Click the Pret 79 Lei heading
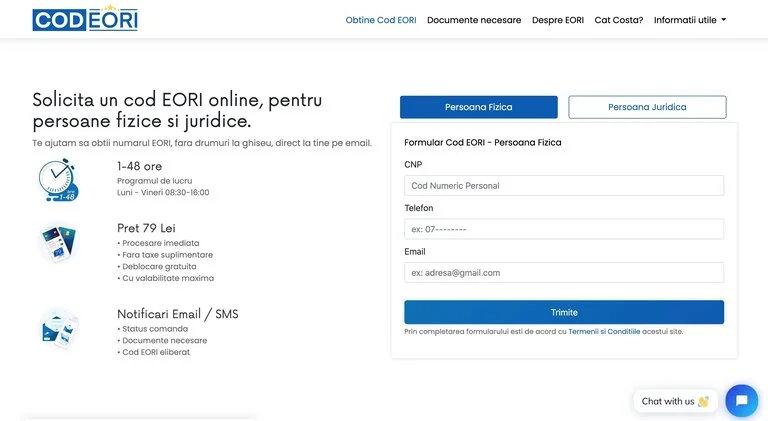Viewport: 768px width, 421px height. click(146, 228)
